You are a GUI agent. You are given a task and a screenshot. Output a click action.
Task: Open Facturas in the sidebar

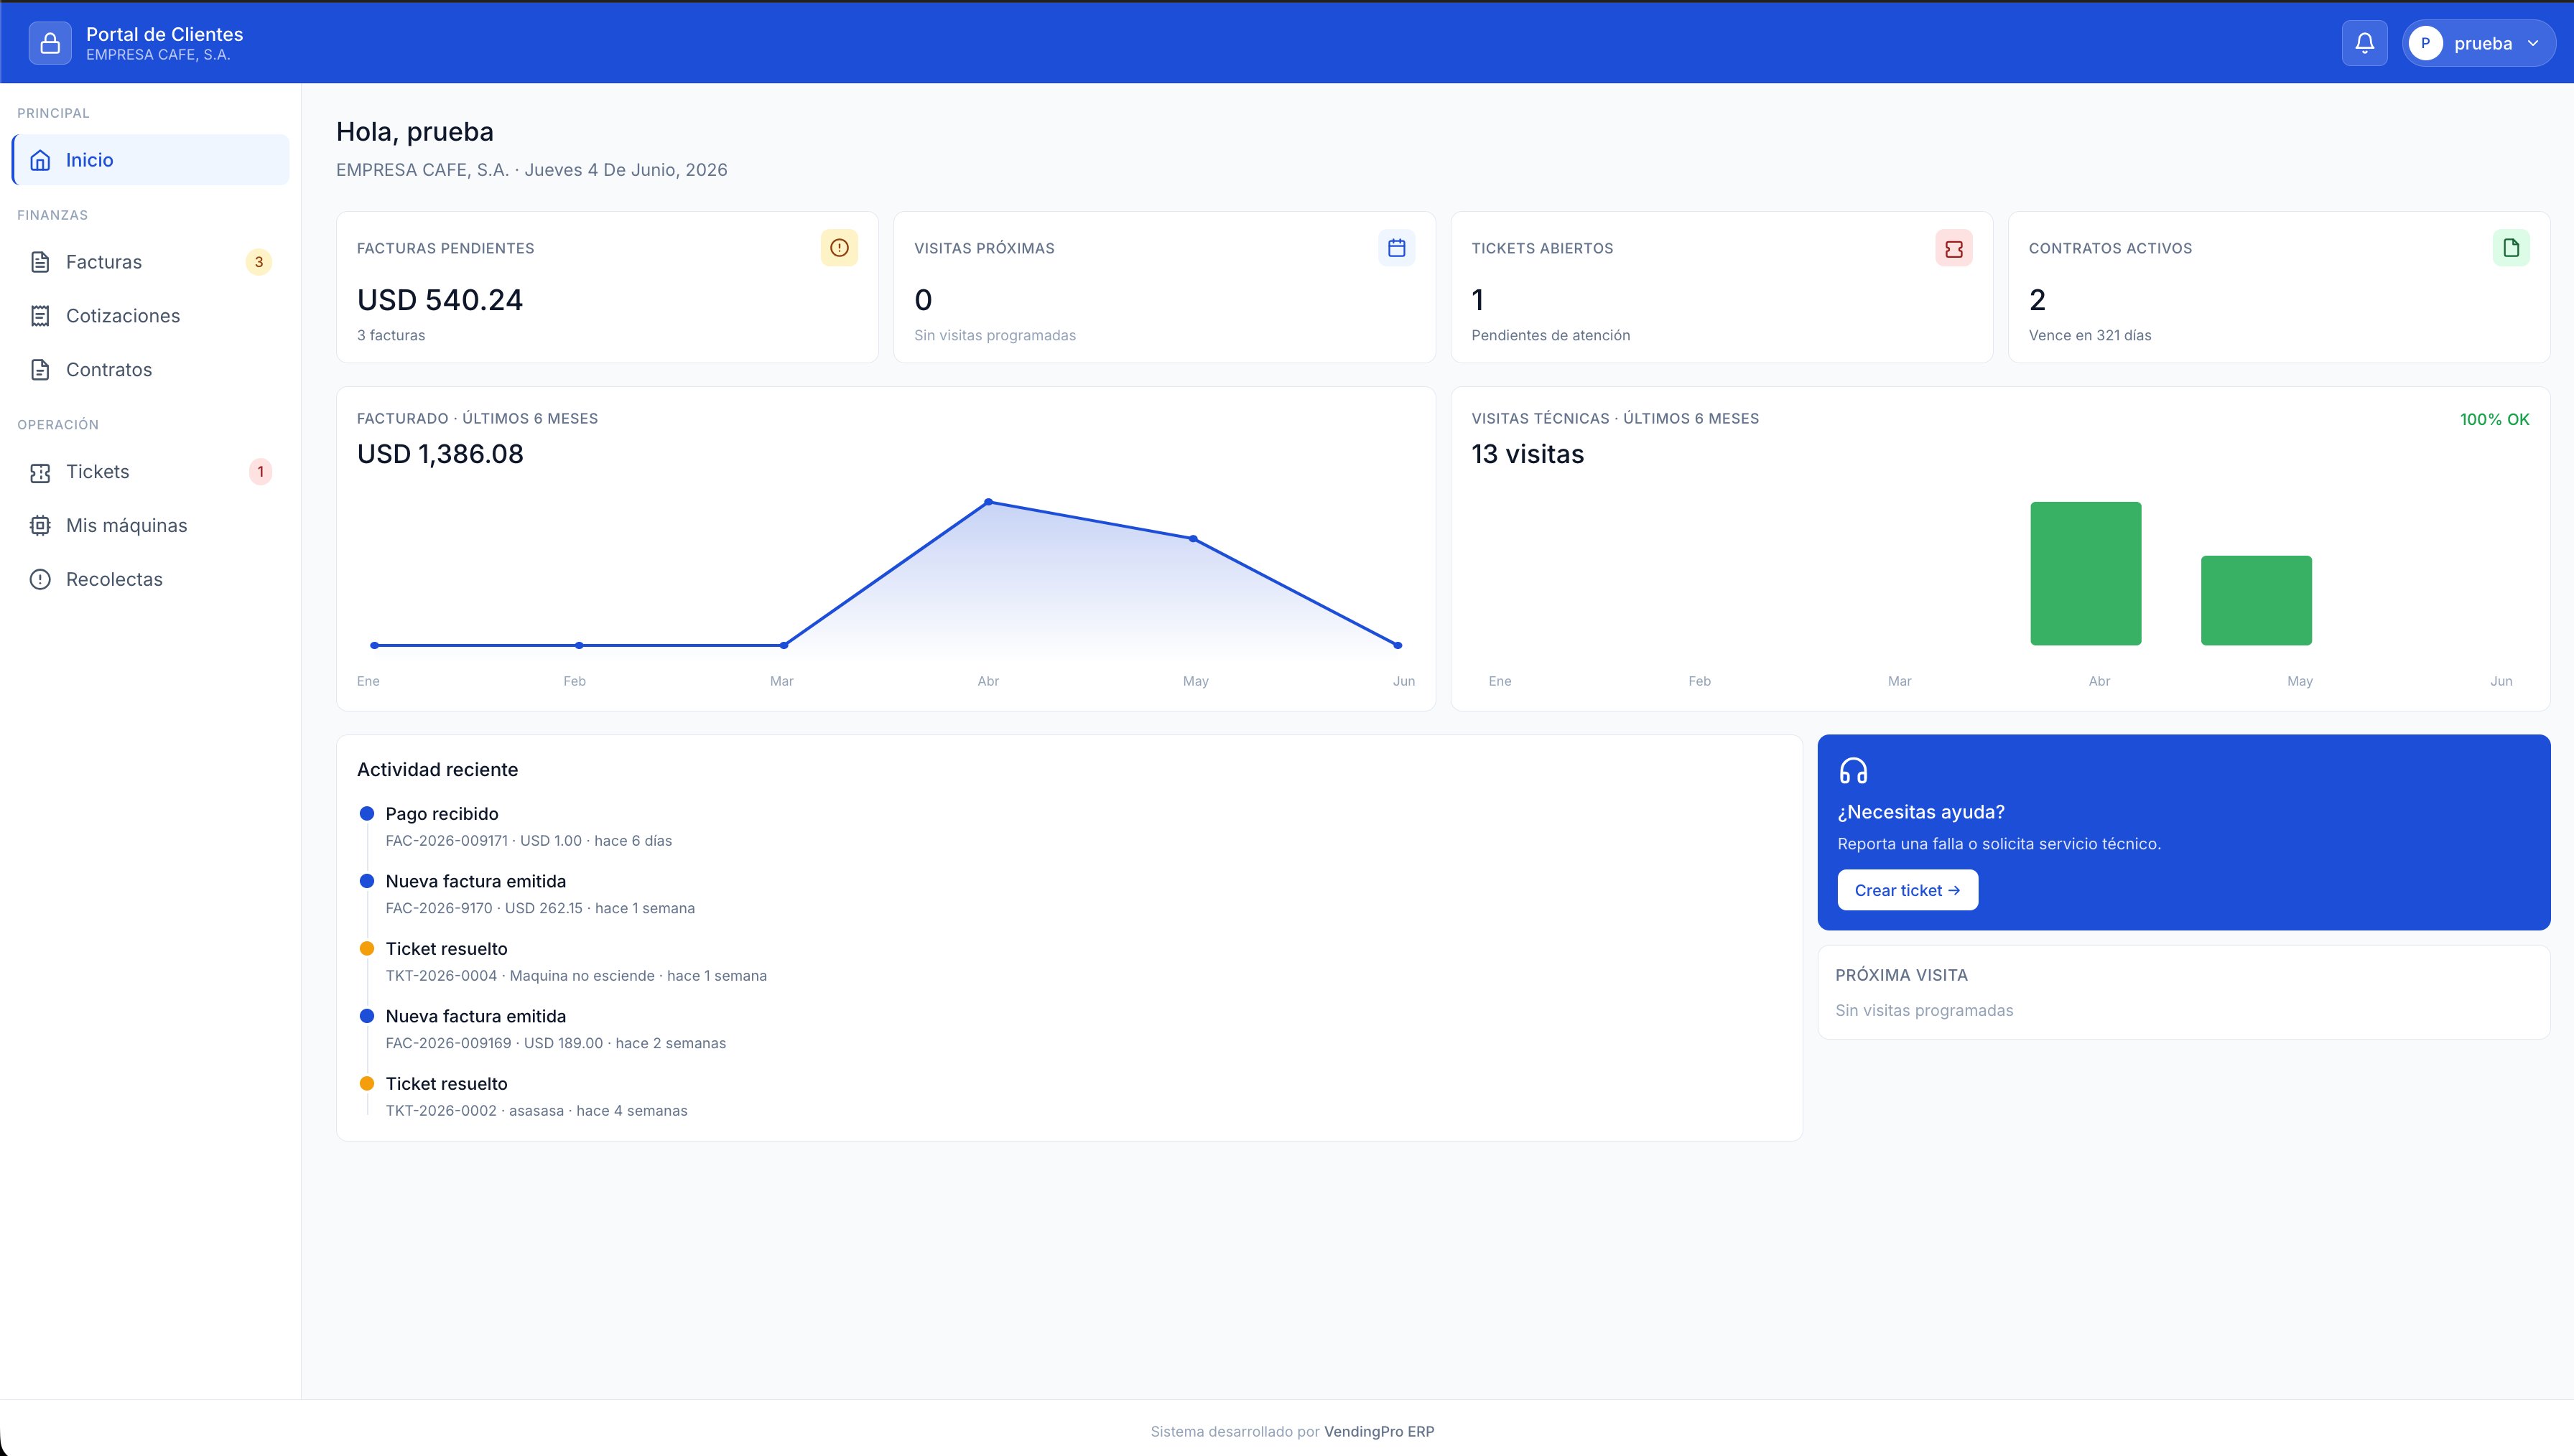coord(151,262)
